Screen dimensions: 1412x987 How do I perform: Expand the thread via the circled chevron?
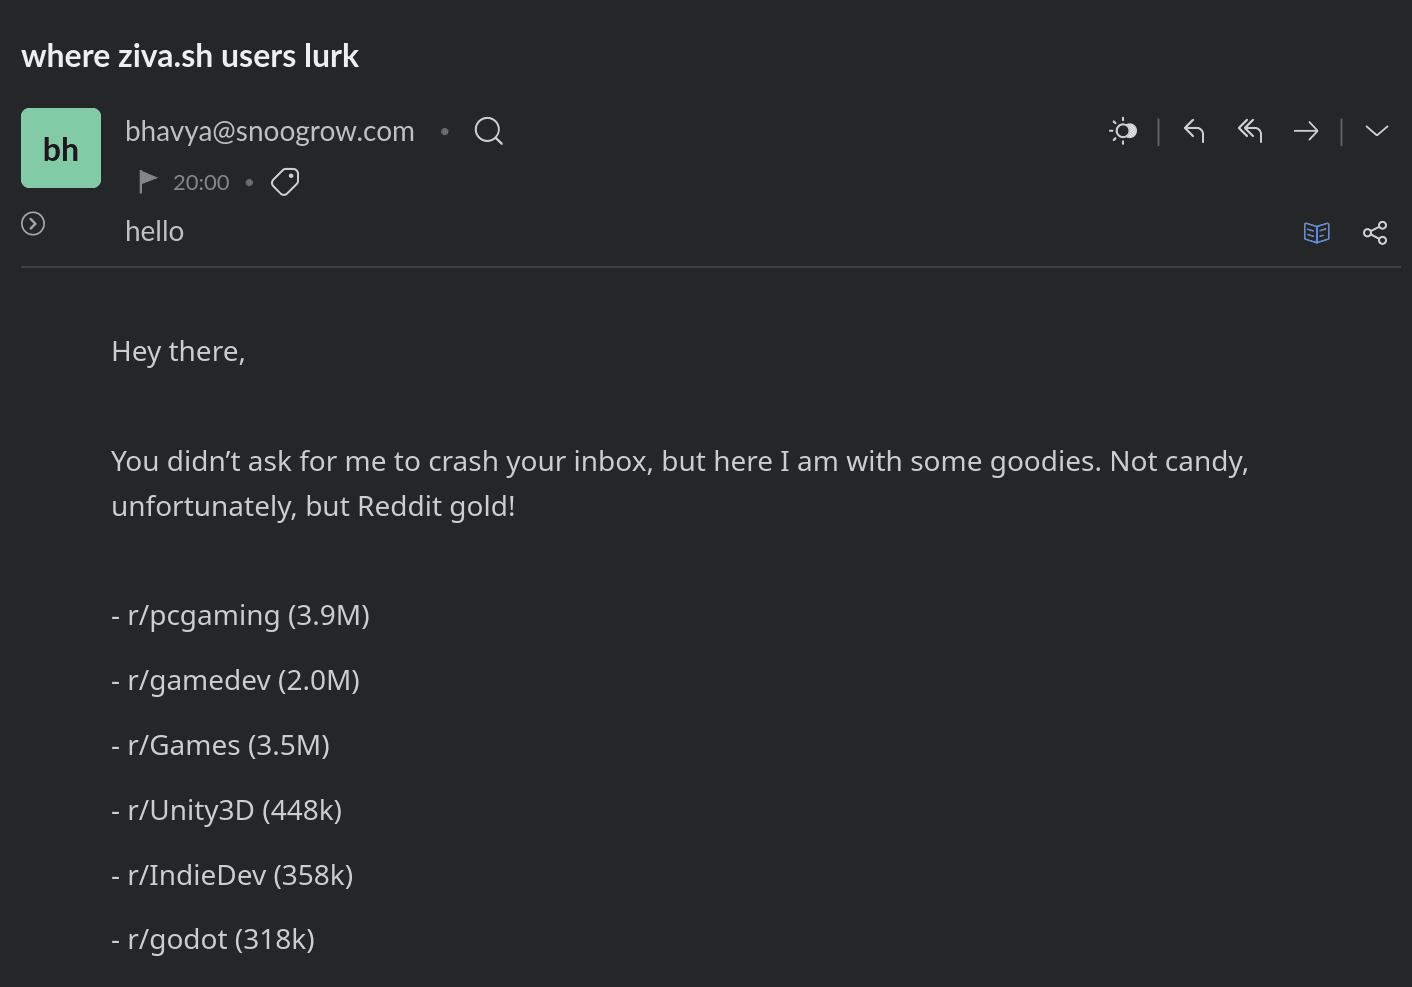(32, 223)
